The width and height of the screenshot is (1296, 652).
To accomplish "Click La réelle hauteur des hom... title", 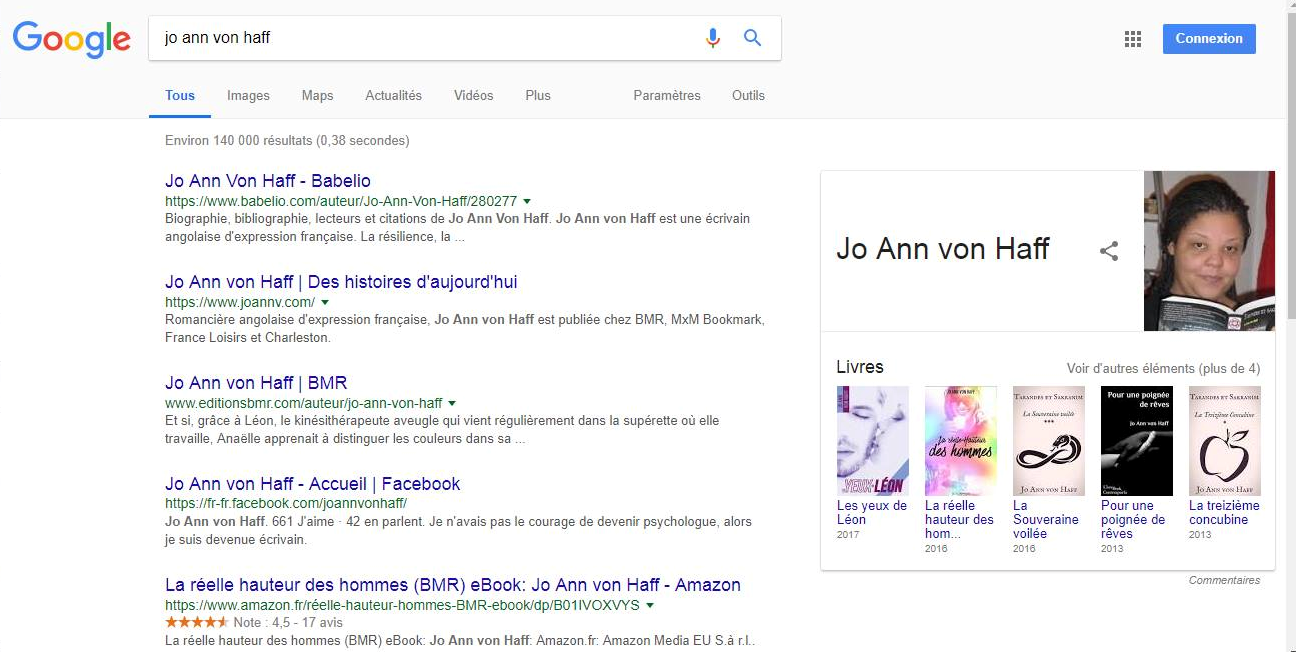I will pos(960,520).
